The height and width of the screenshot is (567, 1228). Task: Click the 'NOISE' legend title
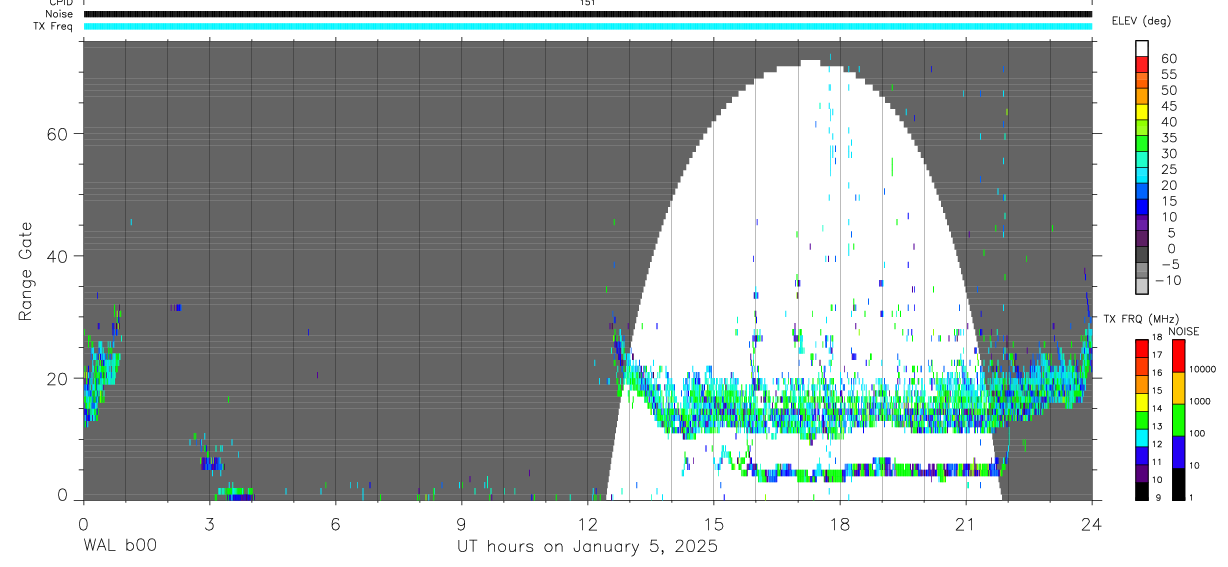coord(1183,331)
